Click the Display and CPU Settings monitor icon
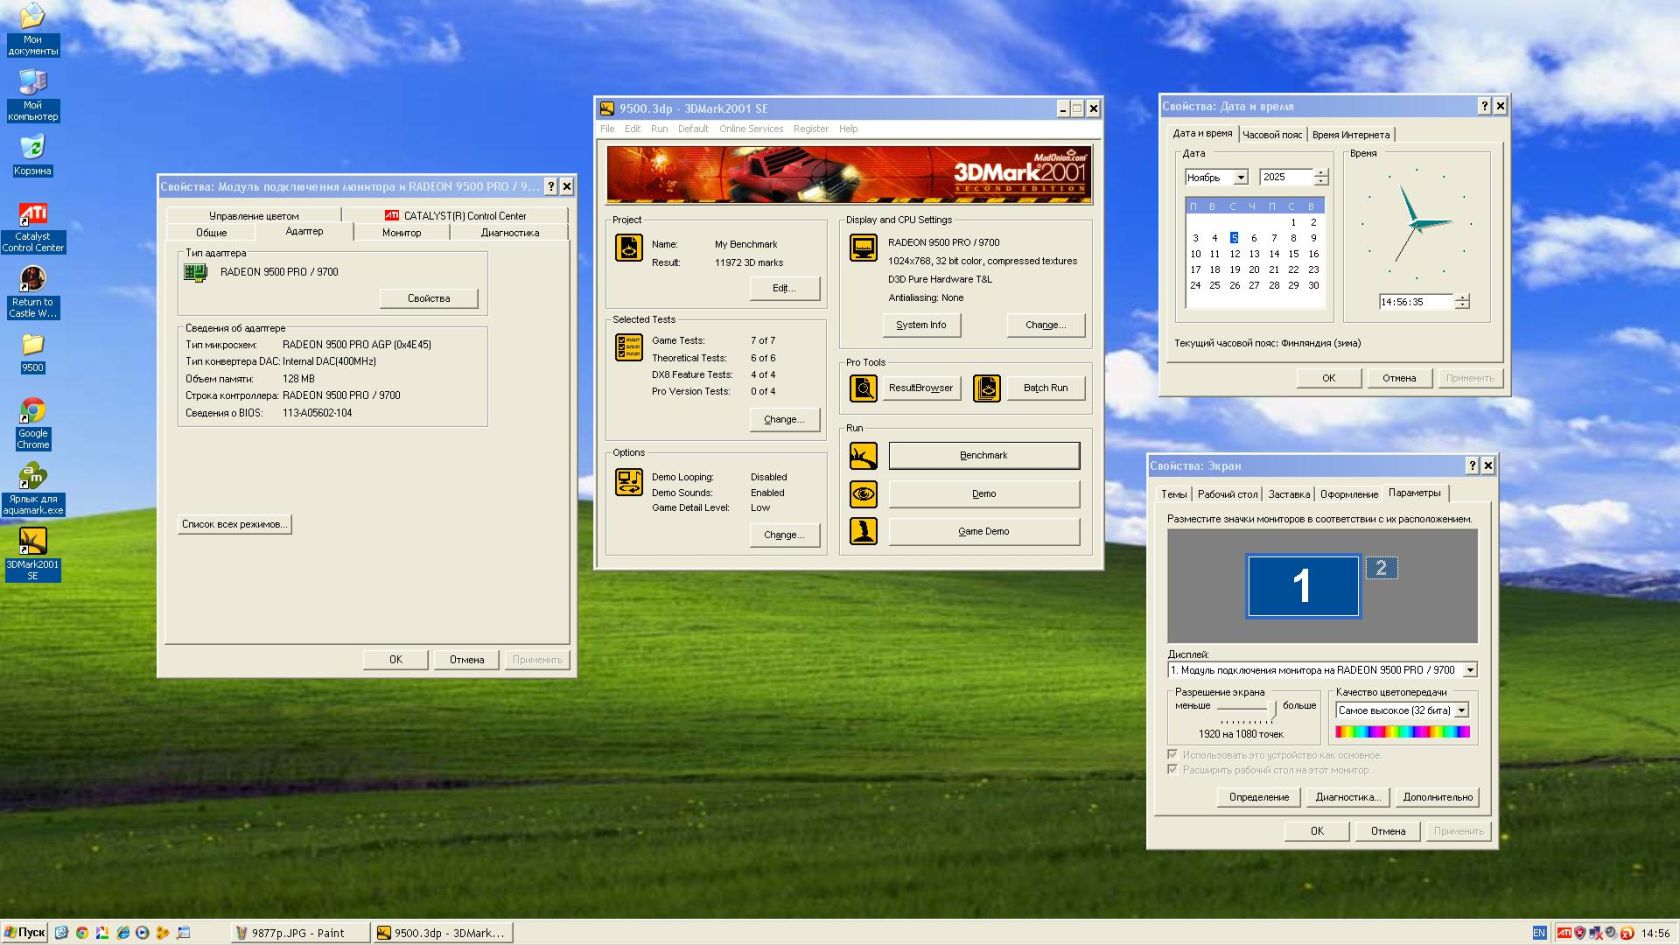 click(x=863, y=247)
